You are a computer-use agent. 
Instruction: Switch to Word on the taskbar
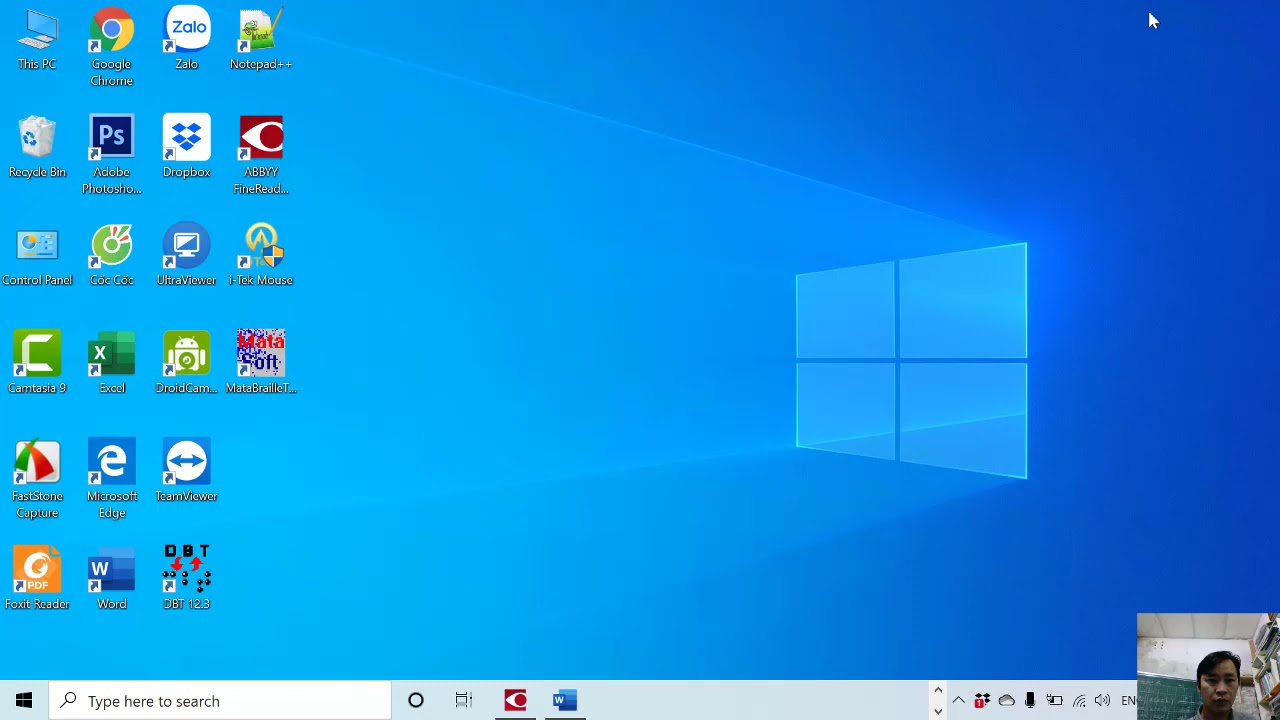[564, 701]
